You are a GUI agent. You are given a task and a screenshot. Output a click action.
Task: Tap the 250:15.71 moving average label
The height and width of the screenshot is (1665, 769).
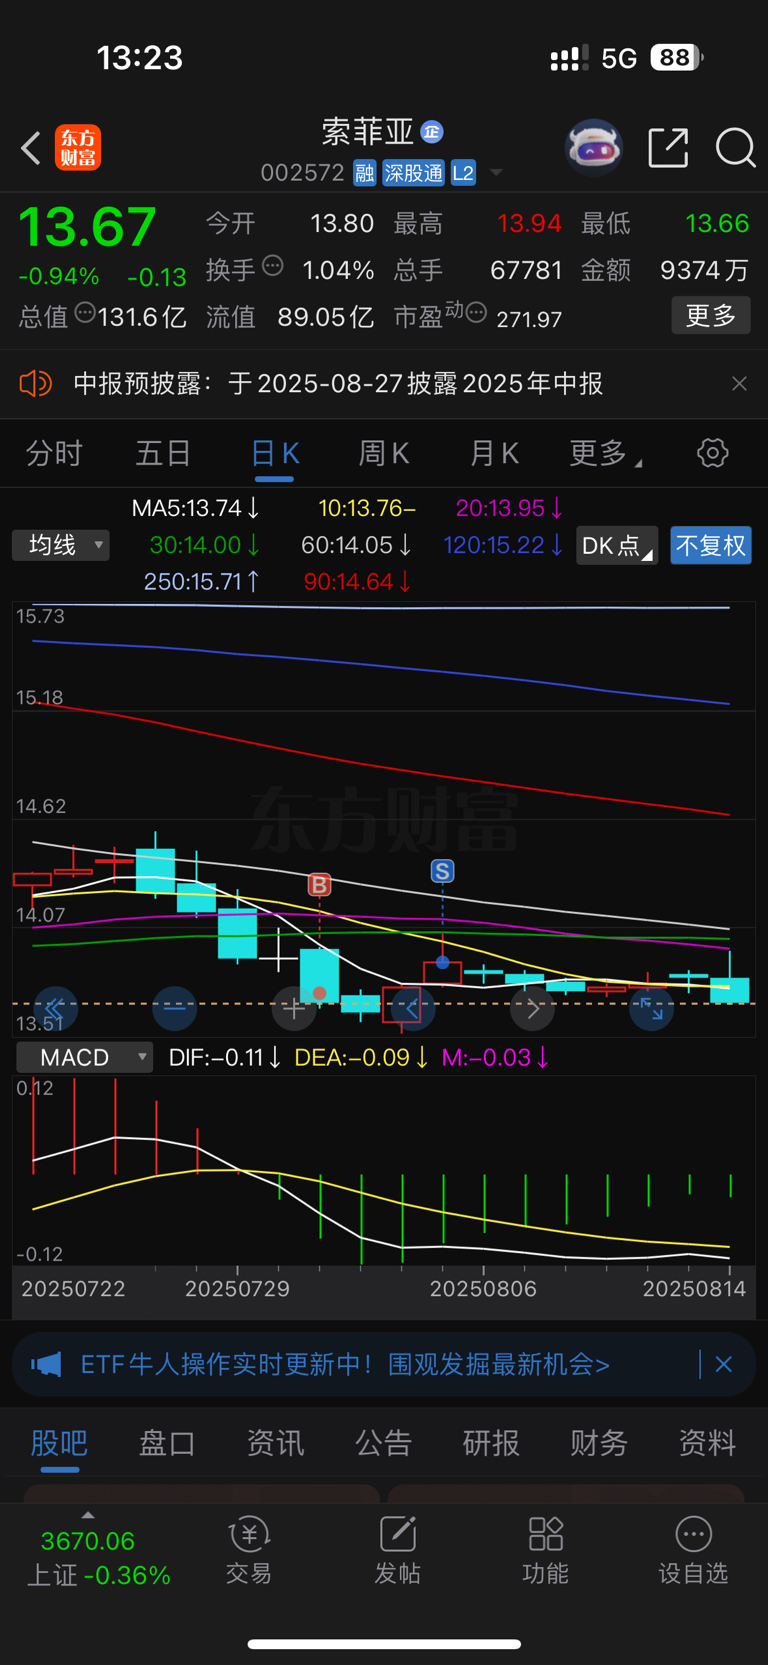tap(203, 581)
